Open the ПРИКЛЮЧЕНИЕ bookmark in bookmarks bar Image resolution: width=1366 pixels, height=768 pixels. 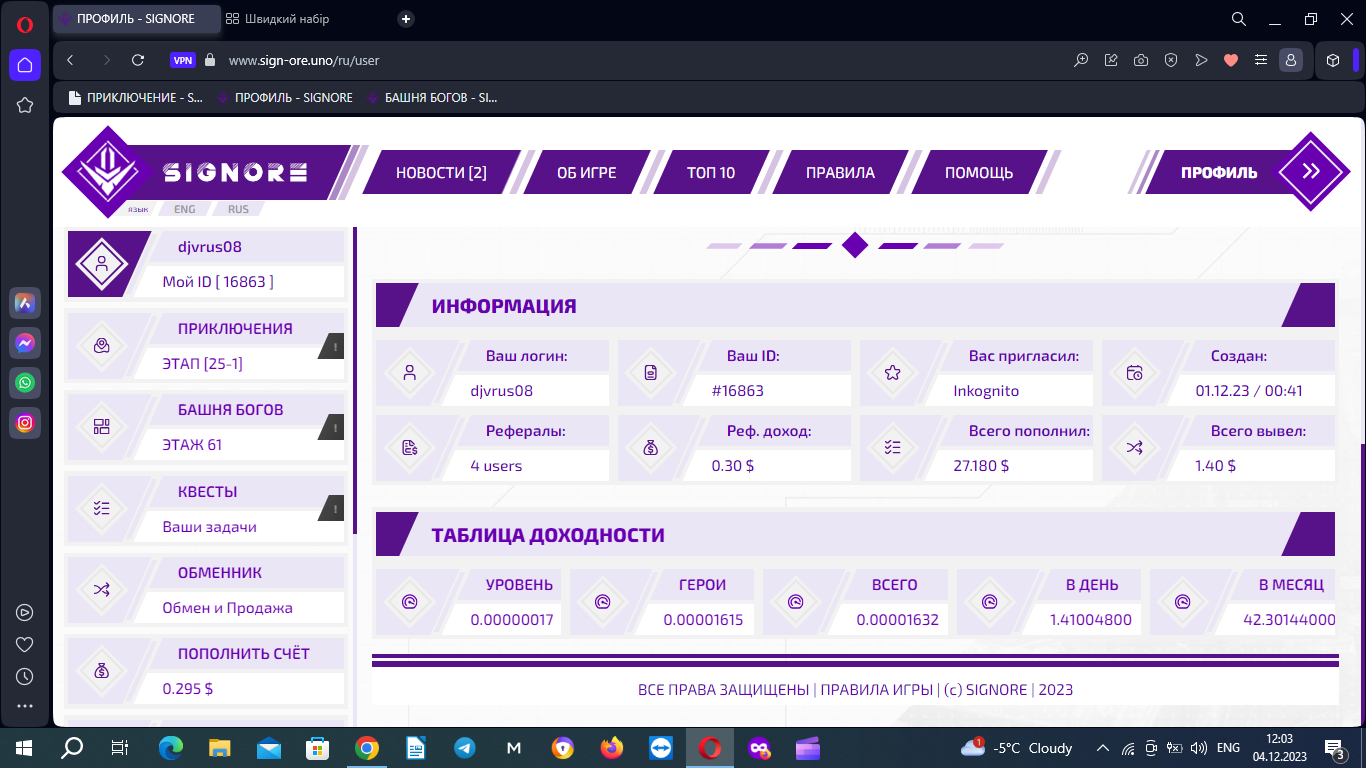(135, 98)
